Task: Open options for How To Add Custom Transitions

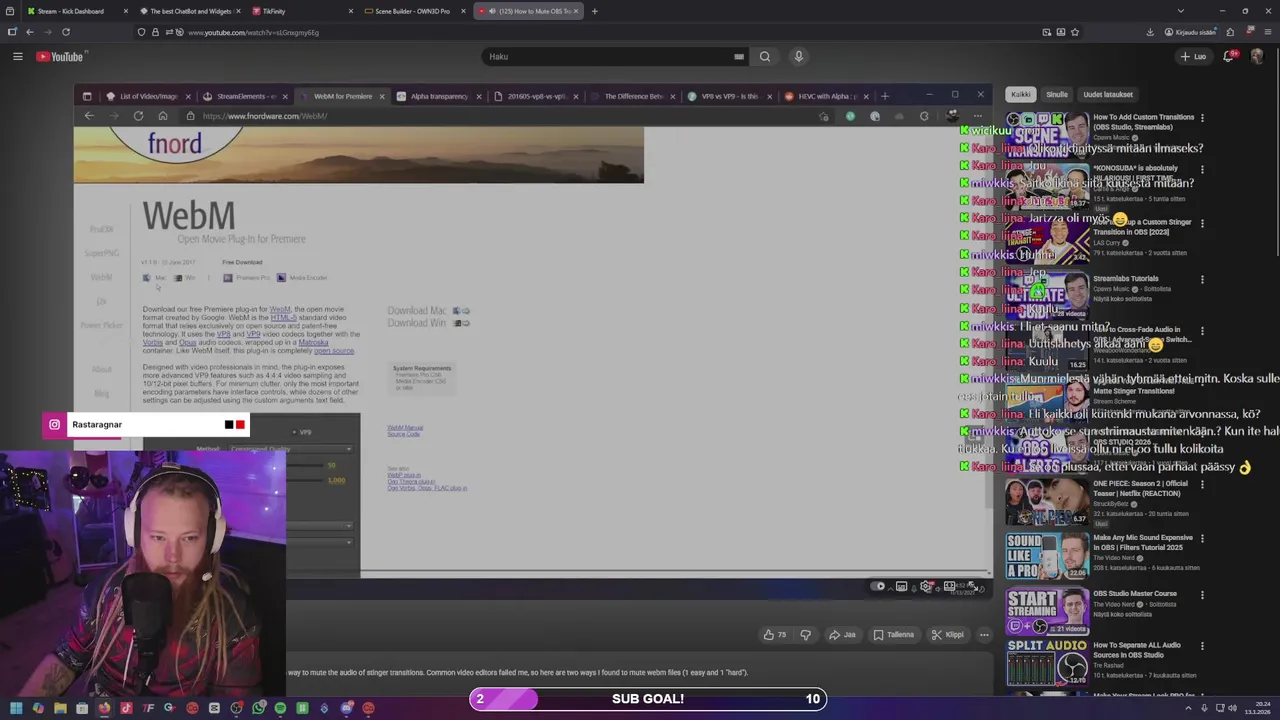Action: coord(1202,118)
